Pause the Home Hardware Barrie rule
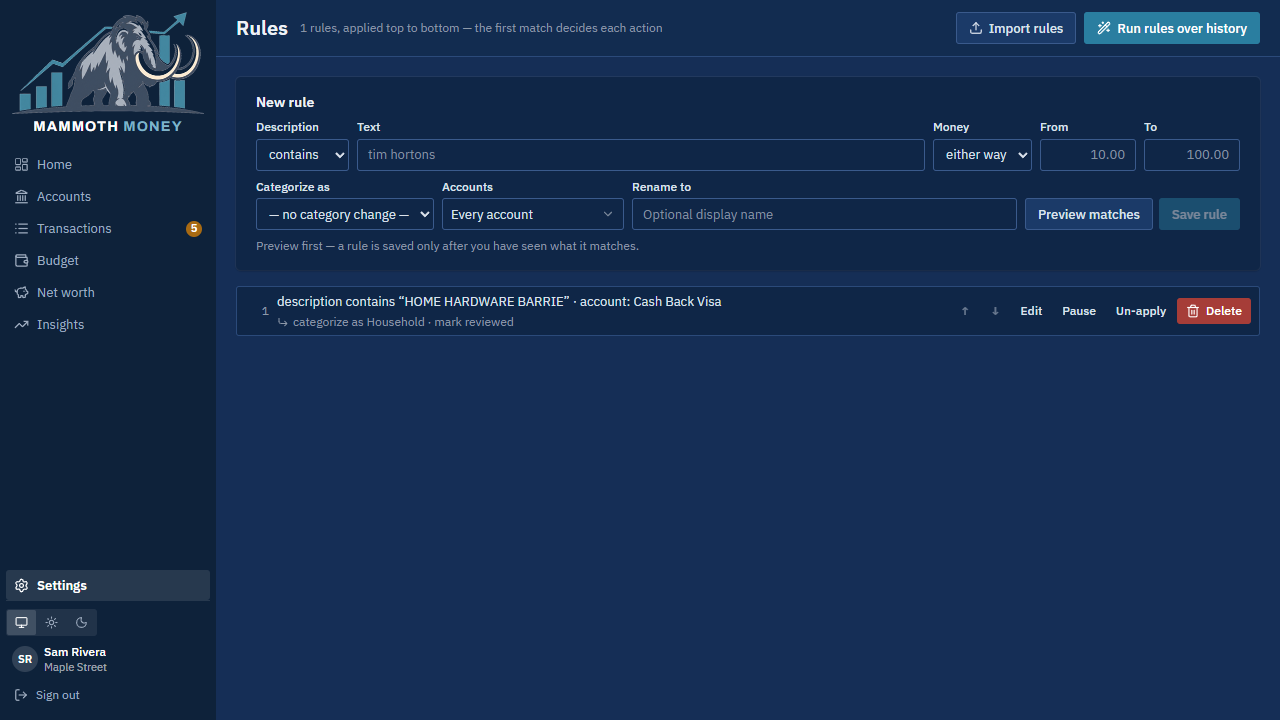The width and height of the screenshot is (1280, 720). [x=1079, y=311]
